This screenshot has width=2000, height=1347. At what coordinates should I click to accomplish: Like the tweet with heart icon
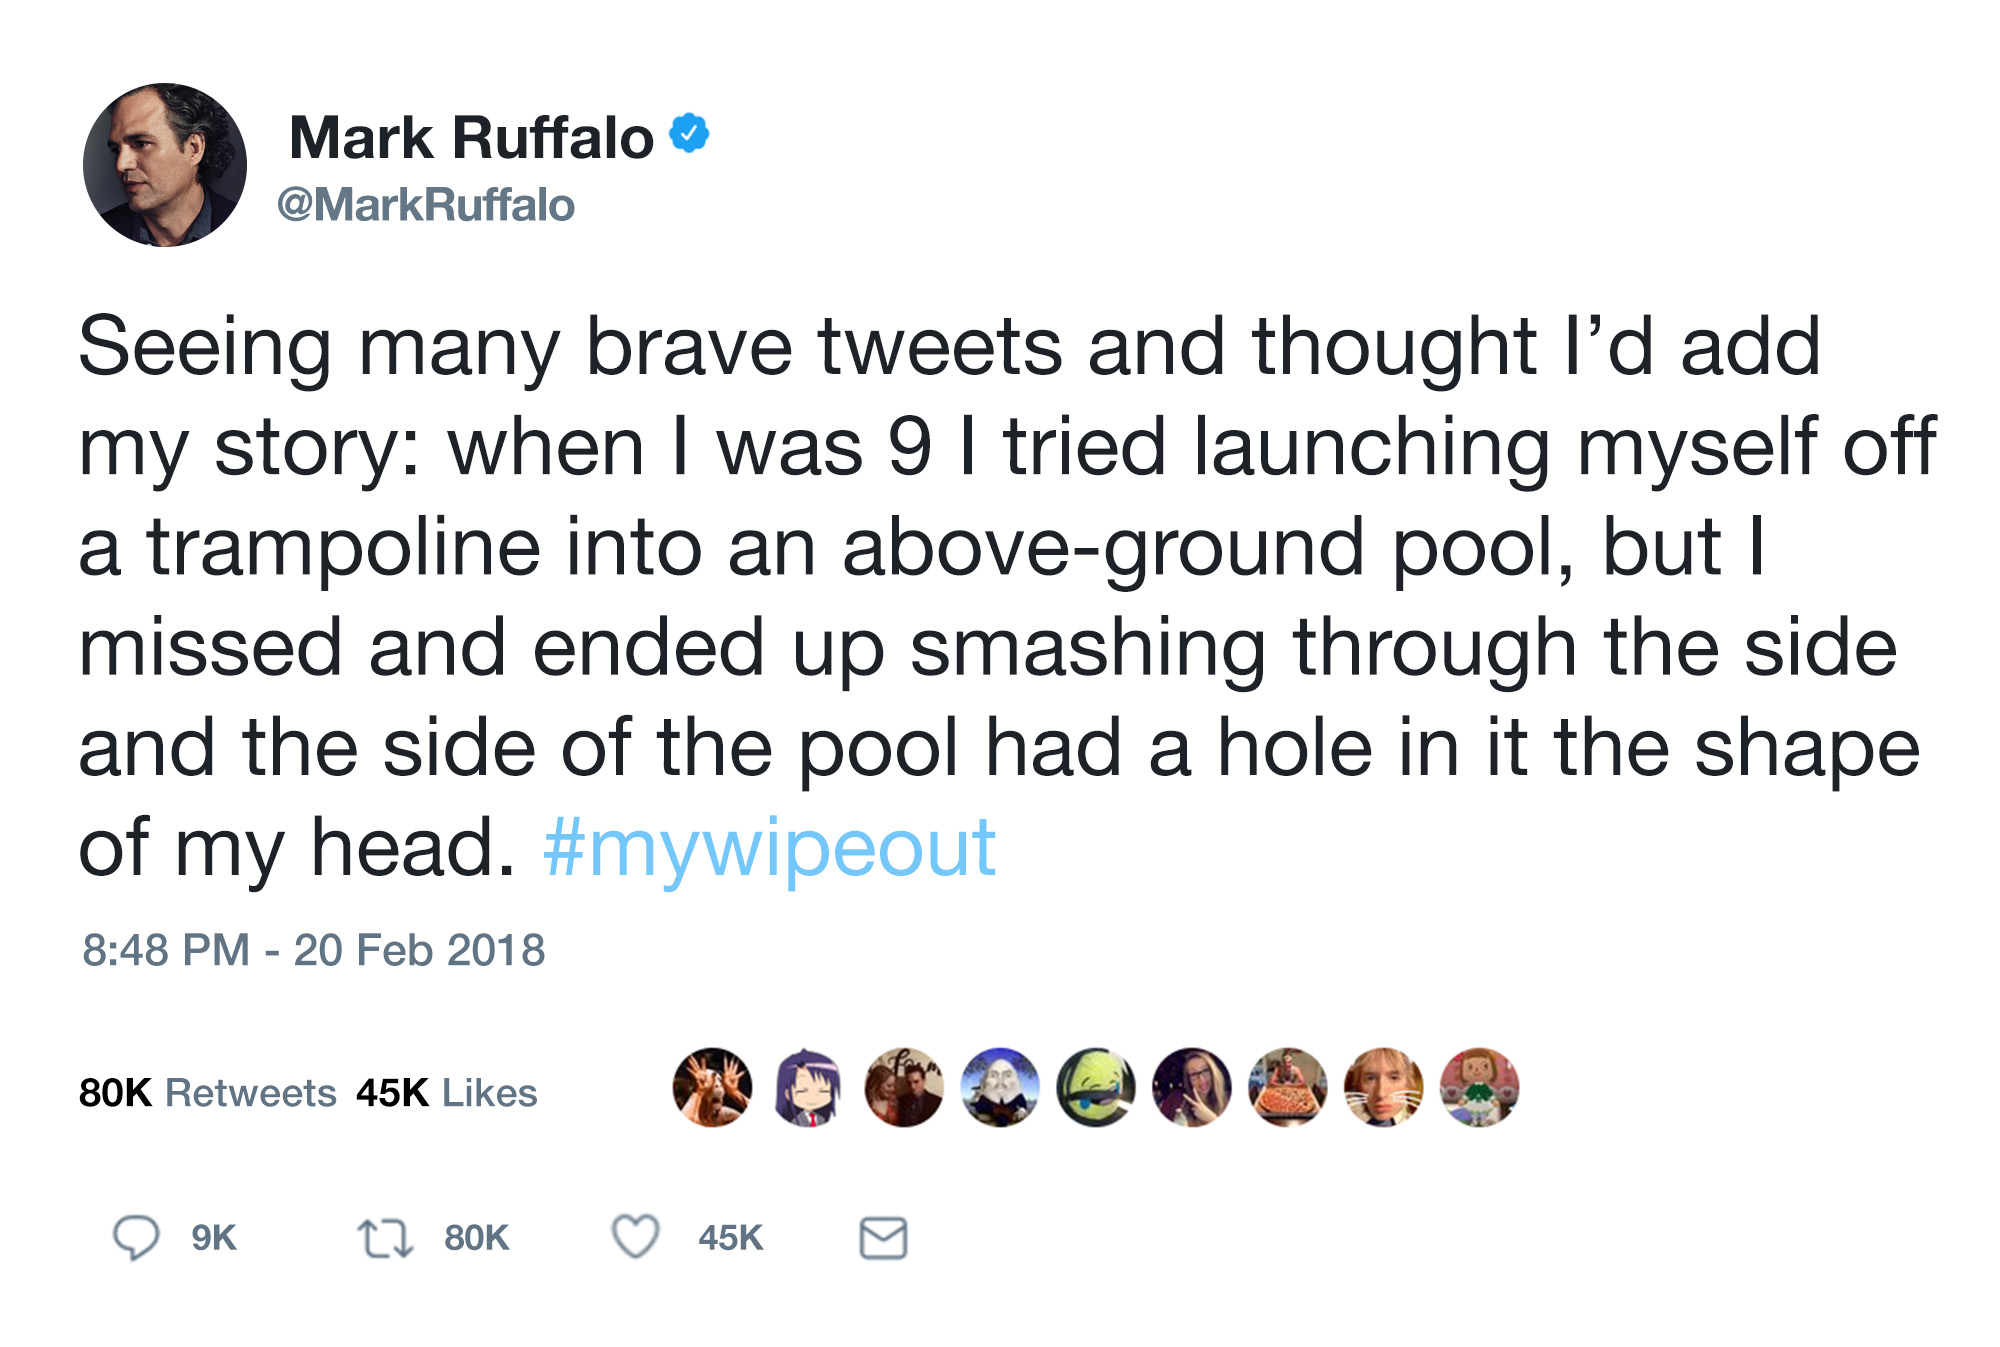tap(636, 1237)
